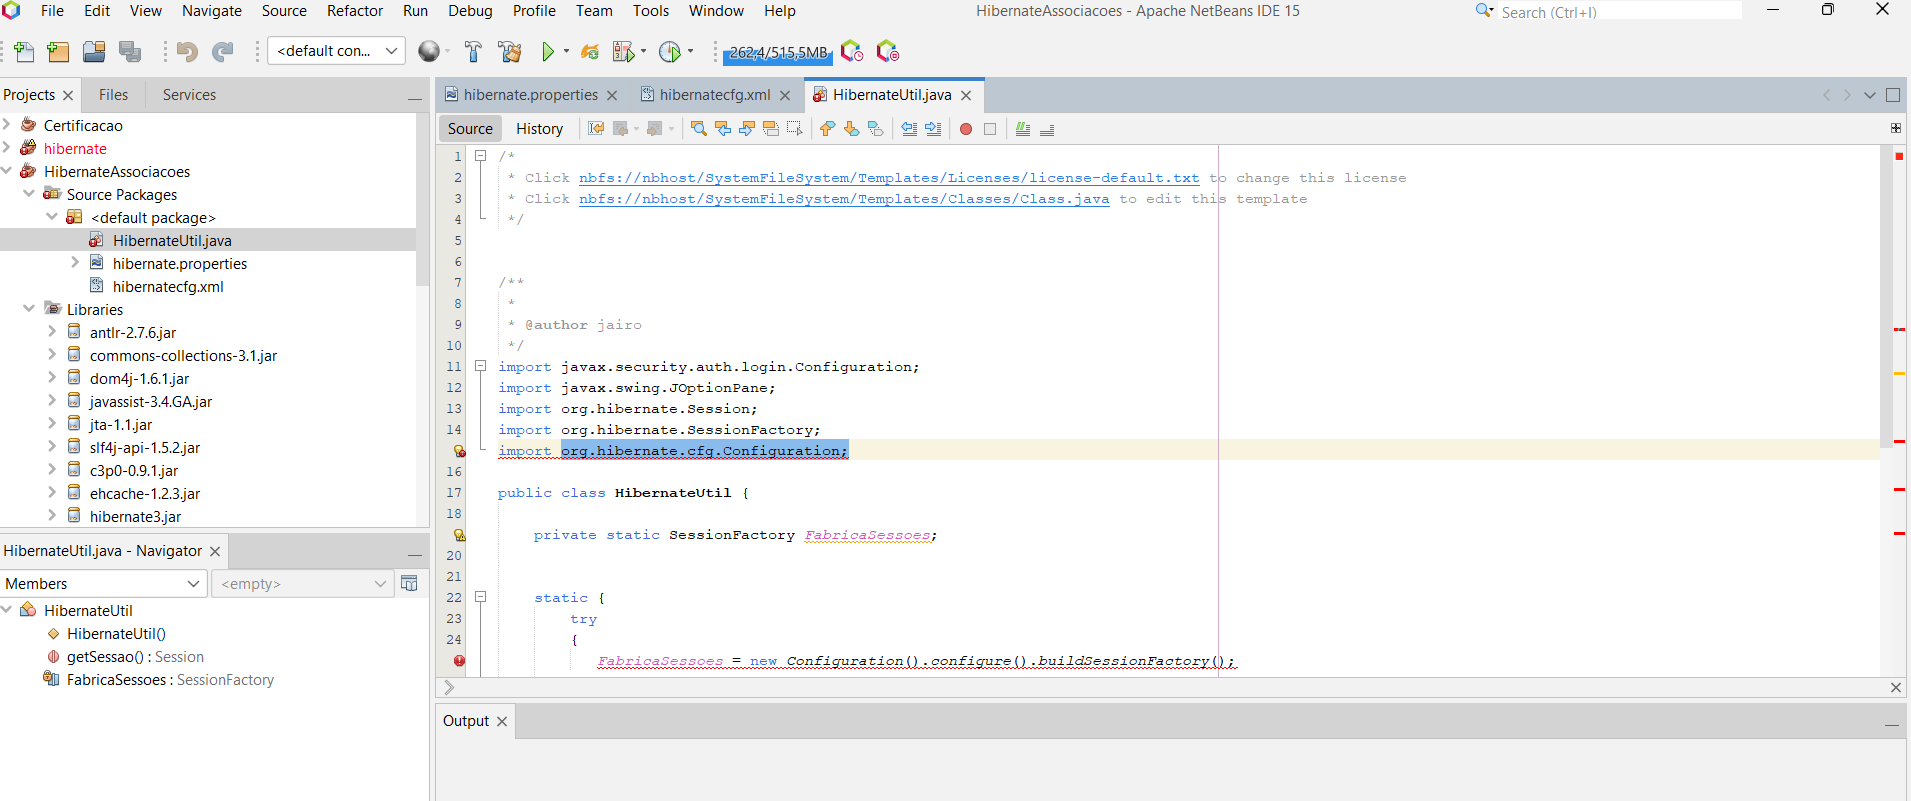Screen dimensions: 1911x801
Task: Click Previous Bookmark icon
Action: coord(827,129)
